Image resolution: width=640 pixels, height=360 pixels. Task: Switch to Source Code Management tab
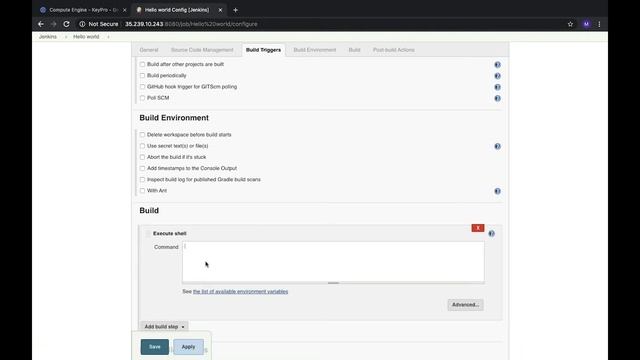(x=202, y=50)
